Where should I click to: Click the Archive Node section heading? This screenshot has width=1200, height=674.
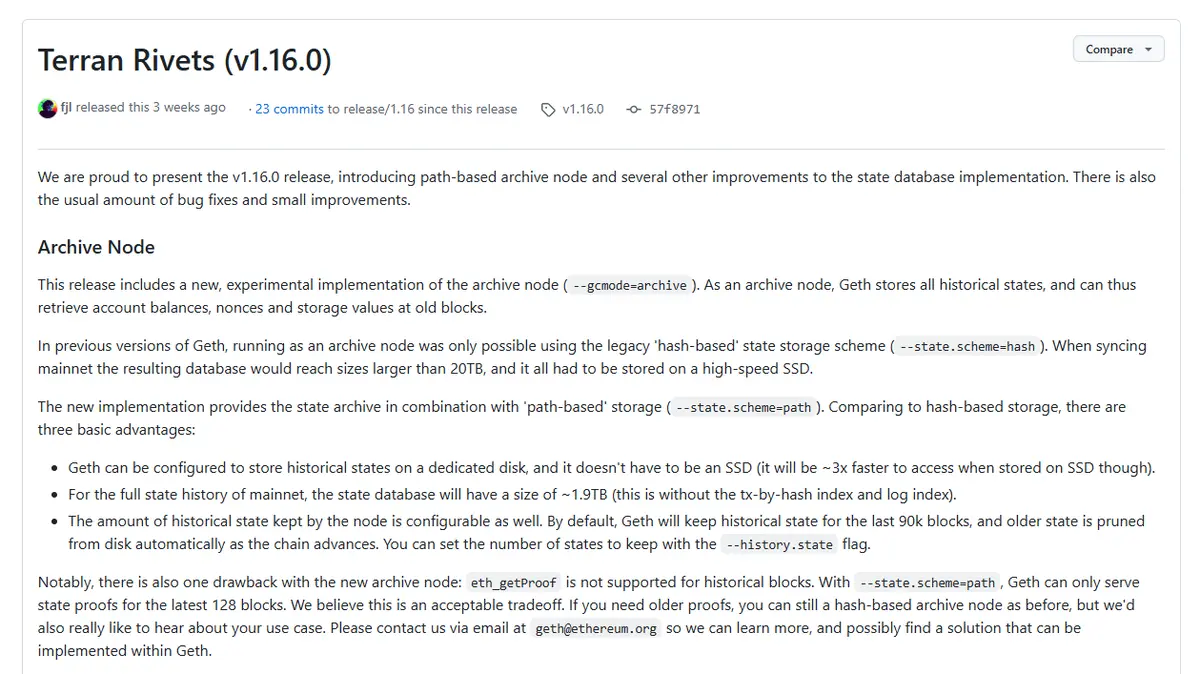tap(96, 247)
